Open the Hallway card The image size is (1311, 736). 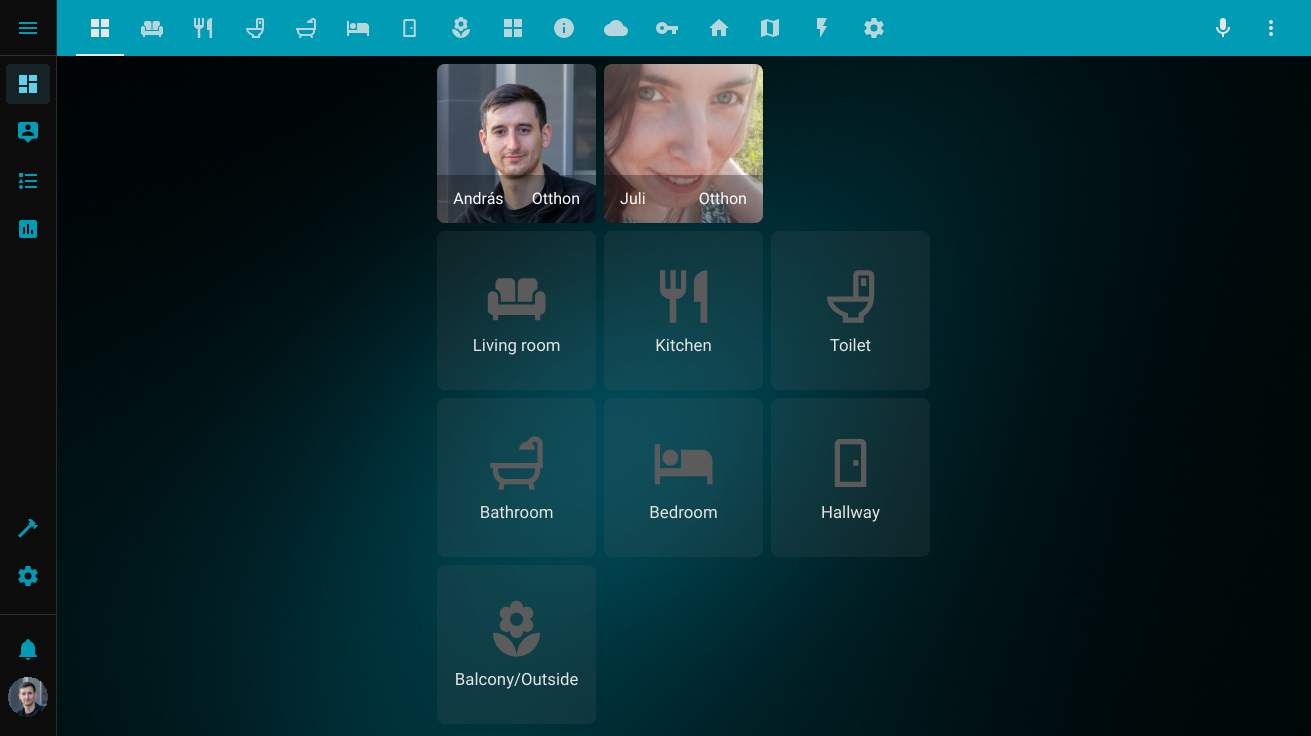point(850,477)
